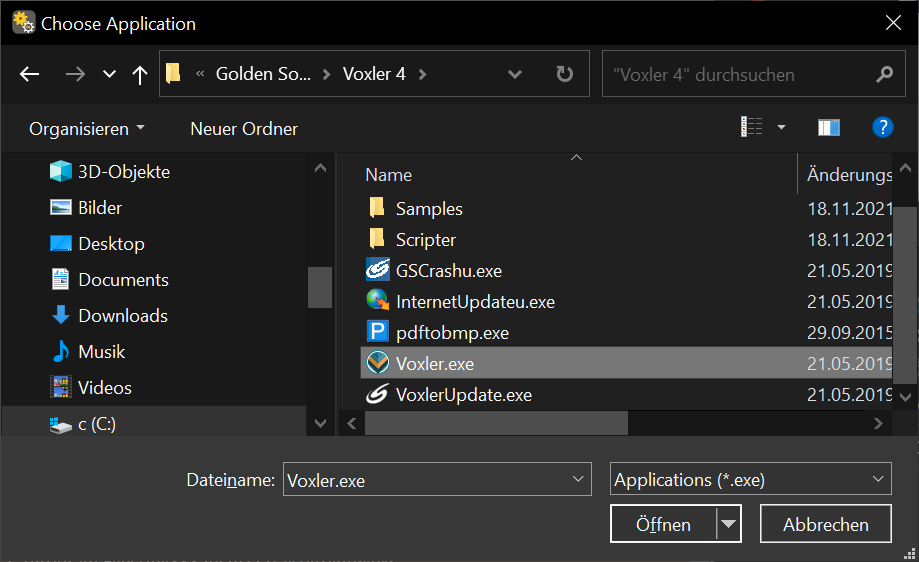This screenshot has height=562, width=919.
Task: Click the Downloads arrow icon
Action: pos(60,315)
